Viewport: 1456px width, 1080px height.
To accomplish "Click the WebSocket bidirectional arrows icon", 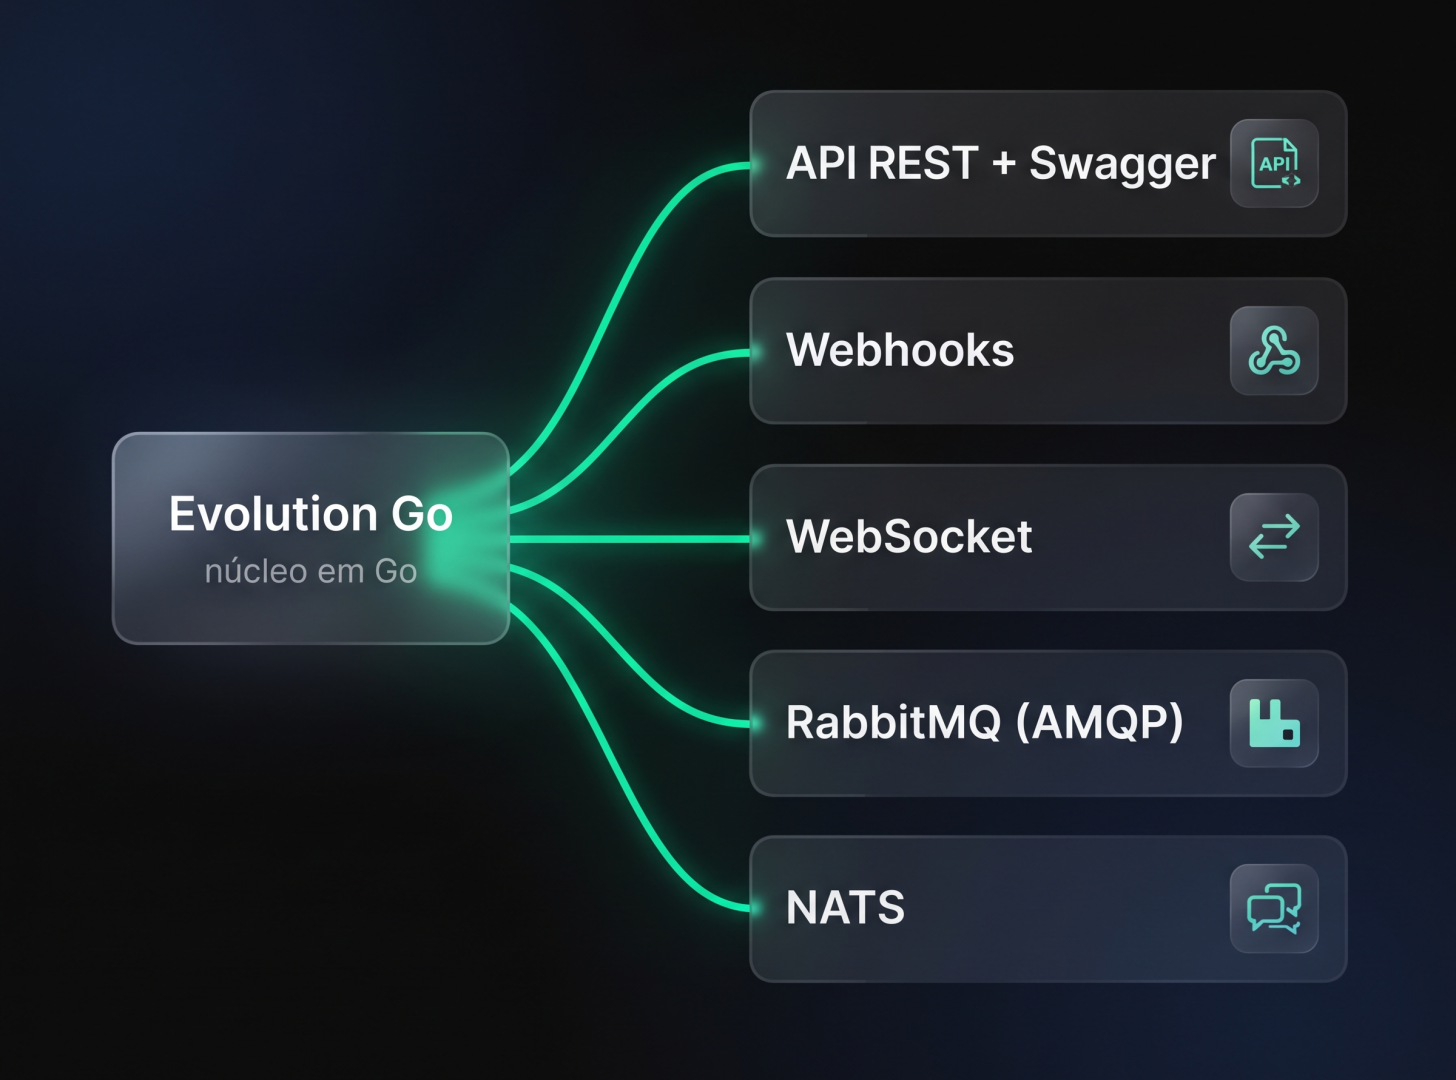I will pyautogui.click(x=1274, y=537).
